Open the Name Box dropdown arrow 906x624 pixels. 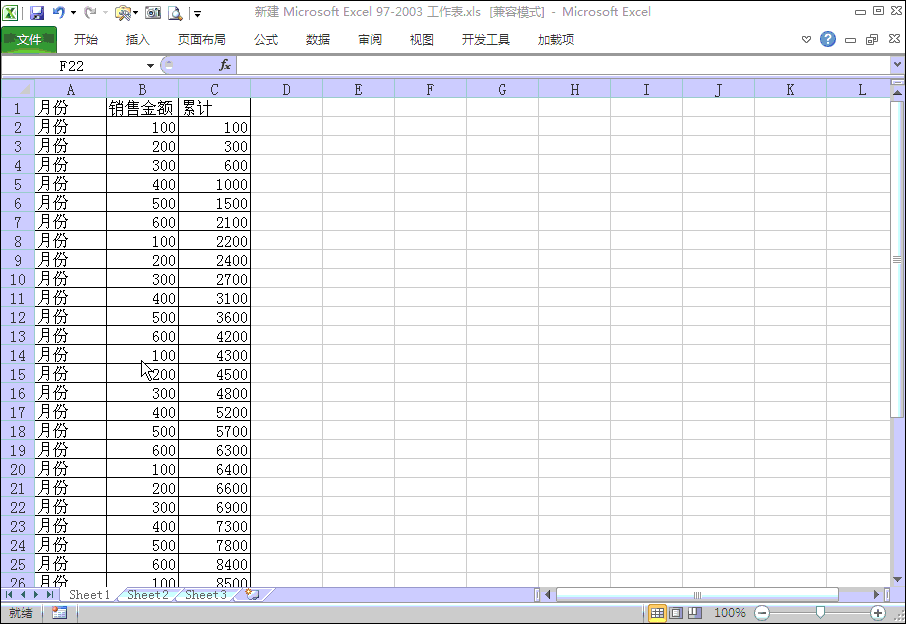[x=150, y=66]
